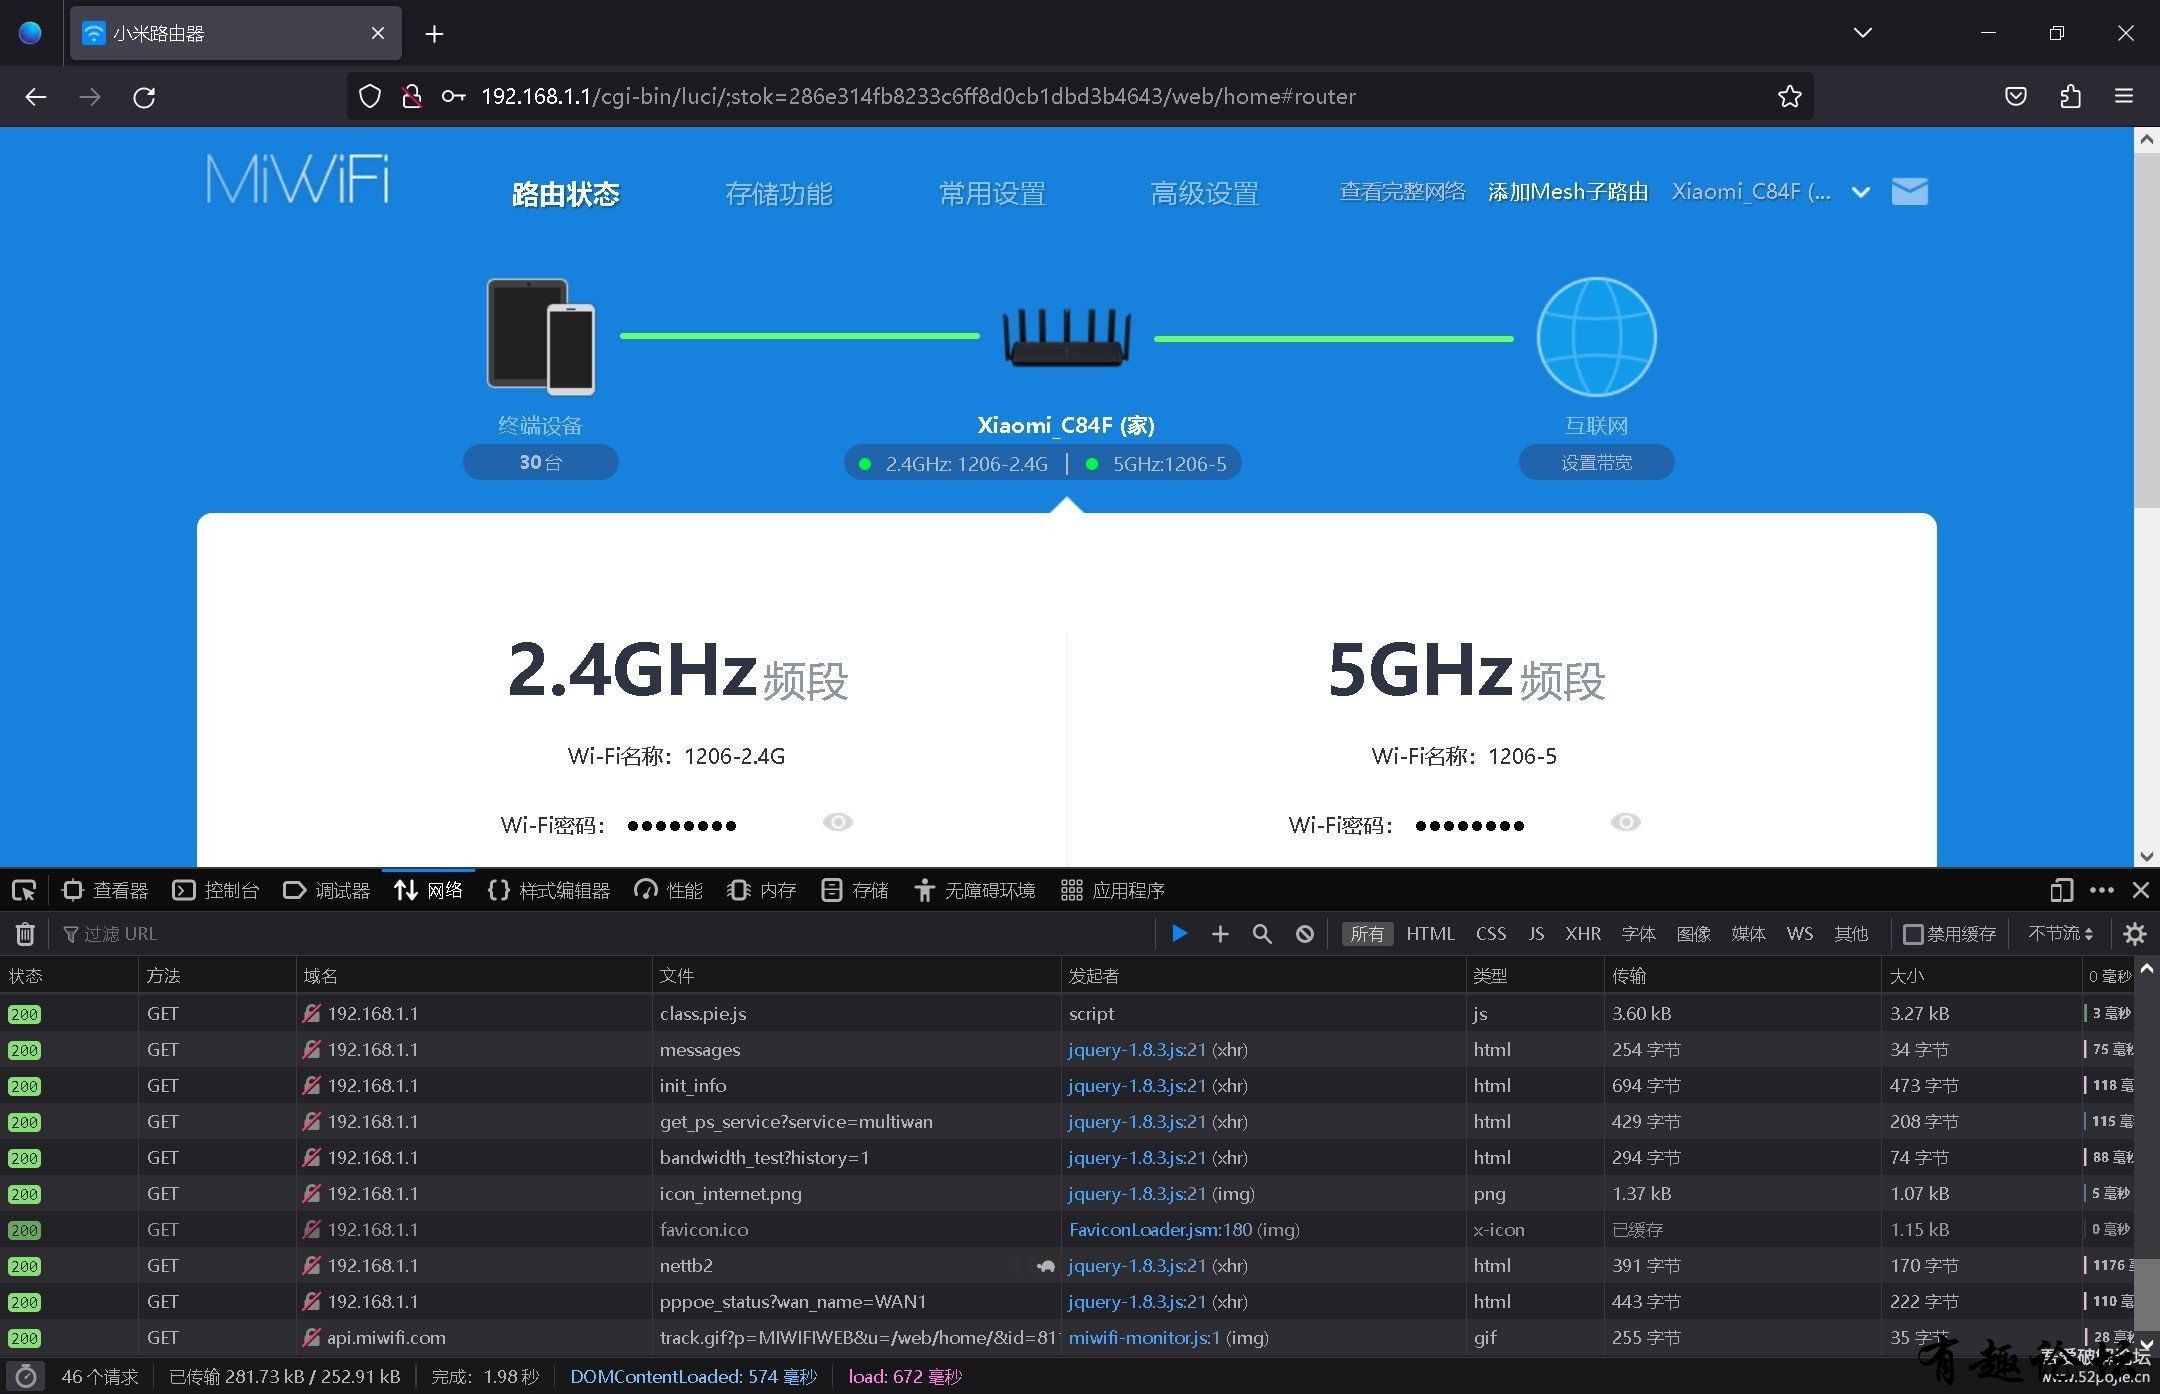2160x1394 pixels.
Task: Open jquery-1.8.3.js:21 initiator for nettb2
Action: pos(1137,1265)
